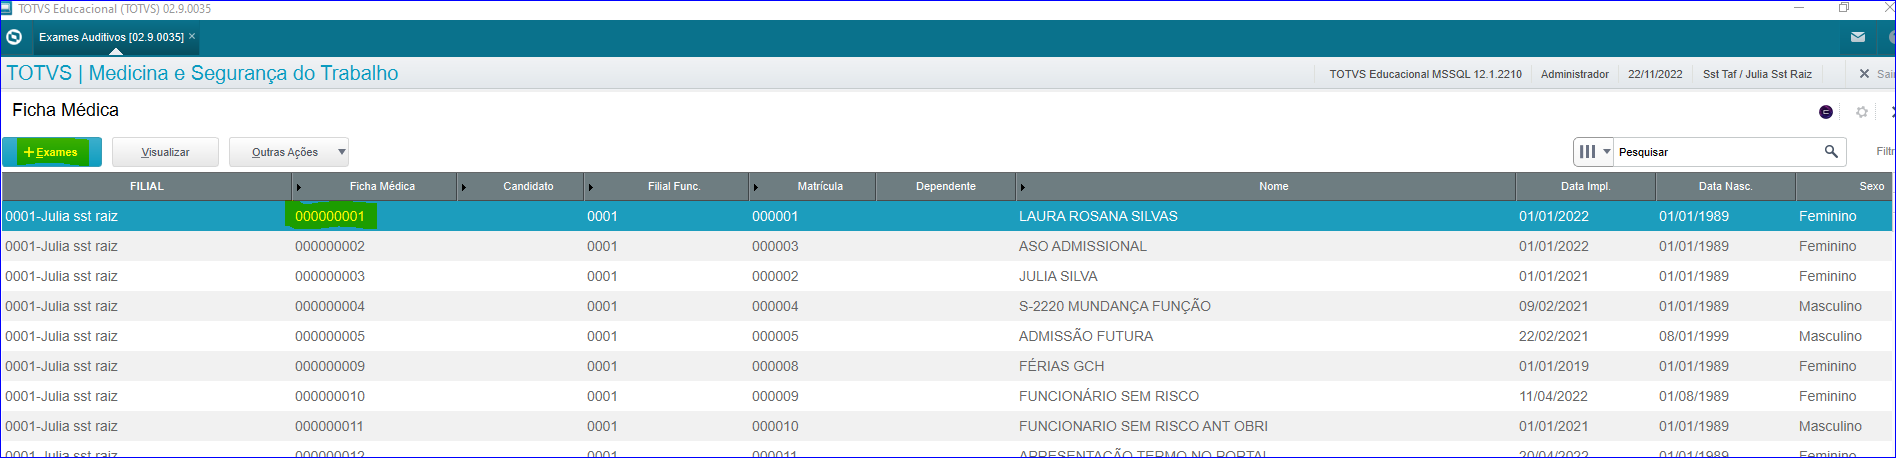Screen dimensions: 1896x458
Task: Click the + Exames button
Action: [52, 152]
